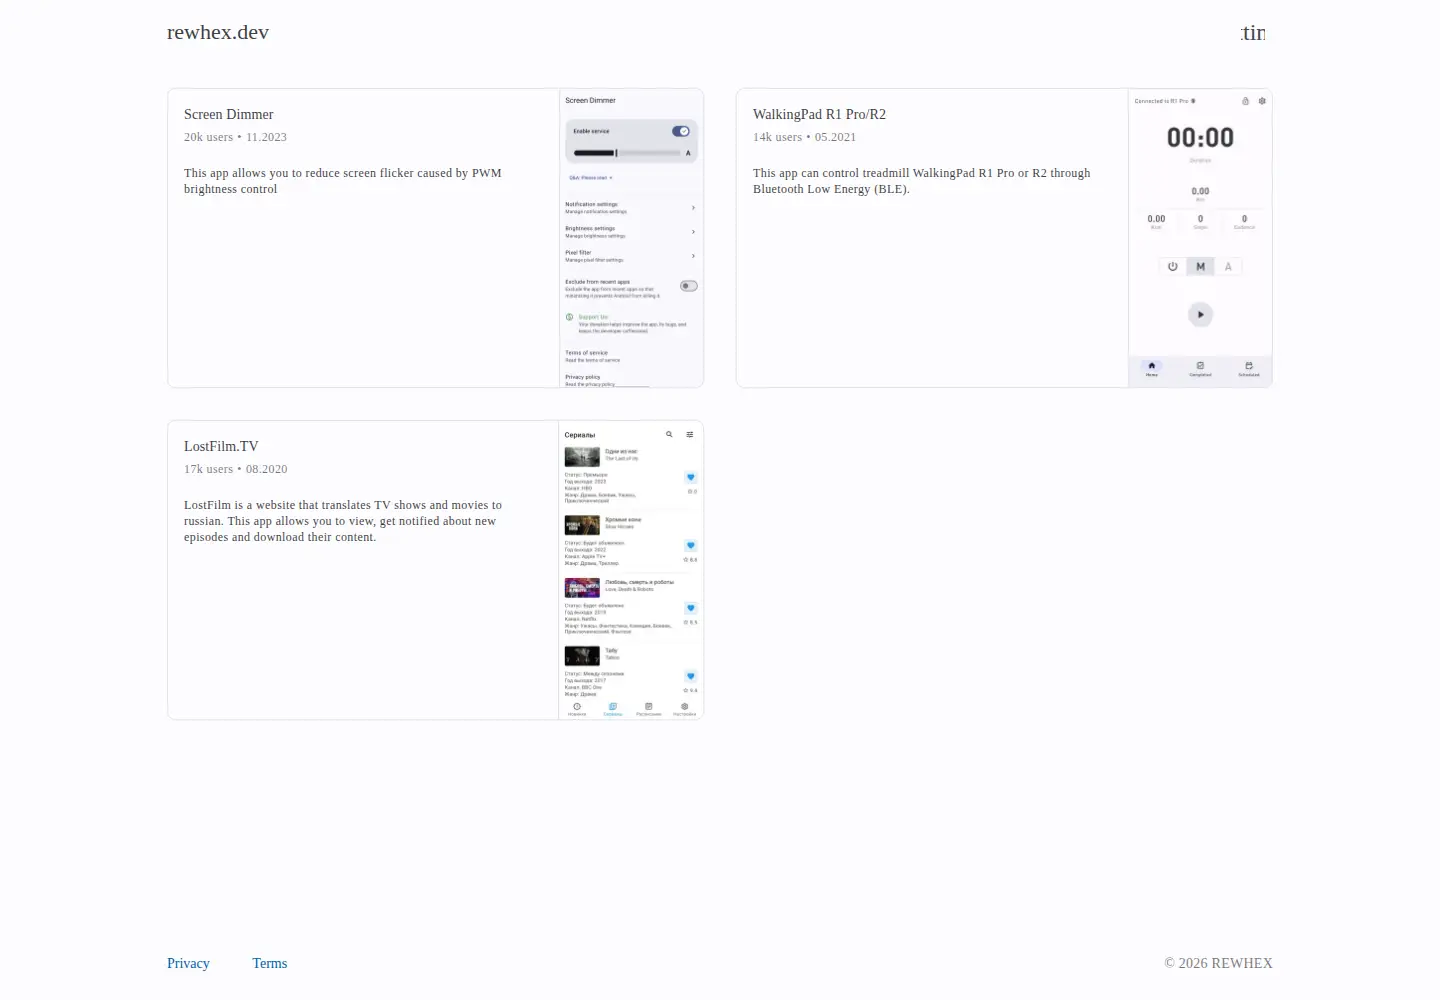Adjust the Screen Dimmer brightness slider
This screenshot has height=1000, width=1440.
627,153
